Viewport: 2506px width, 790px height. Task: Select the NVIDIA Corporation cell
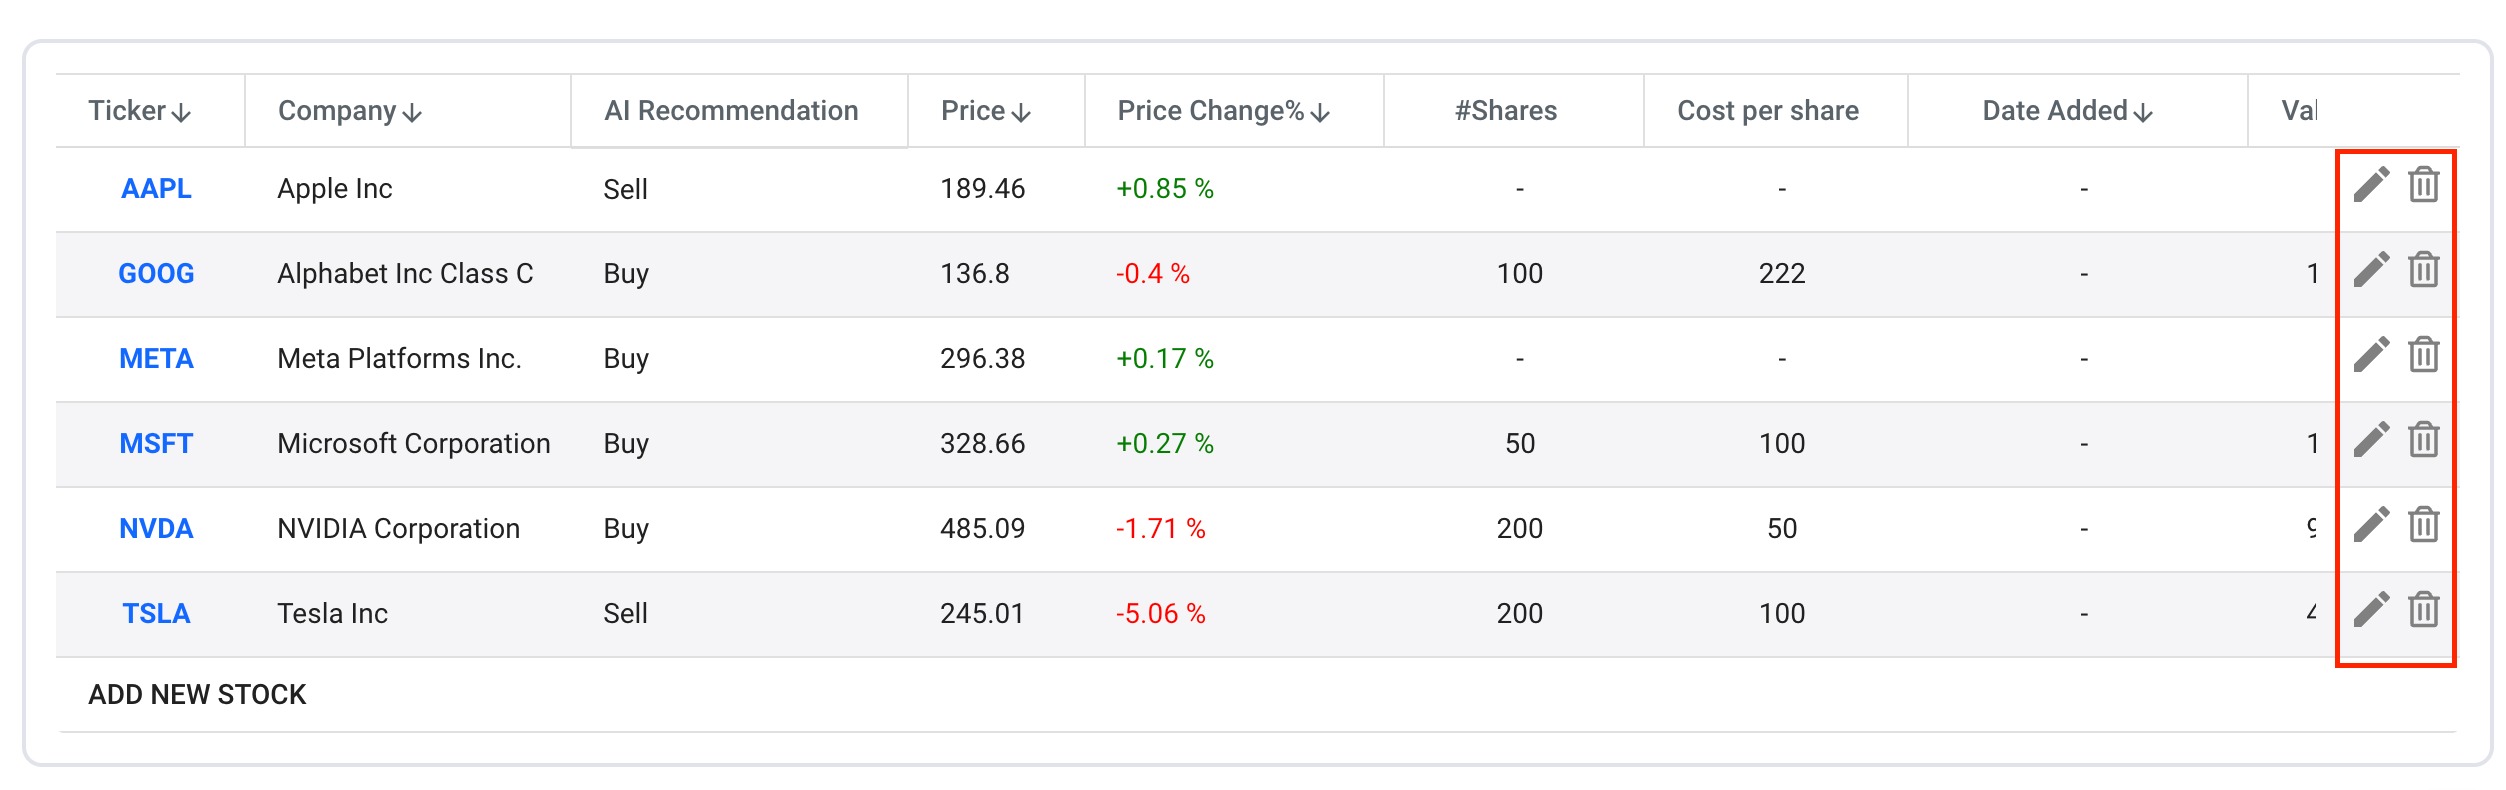(398, 529)
